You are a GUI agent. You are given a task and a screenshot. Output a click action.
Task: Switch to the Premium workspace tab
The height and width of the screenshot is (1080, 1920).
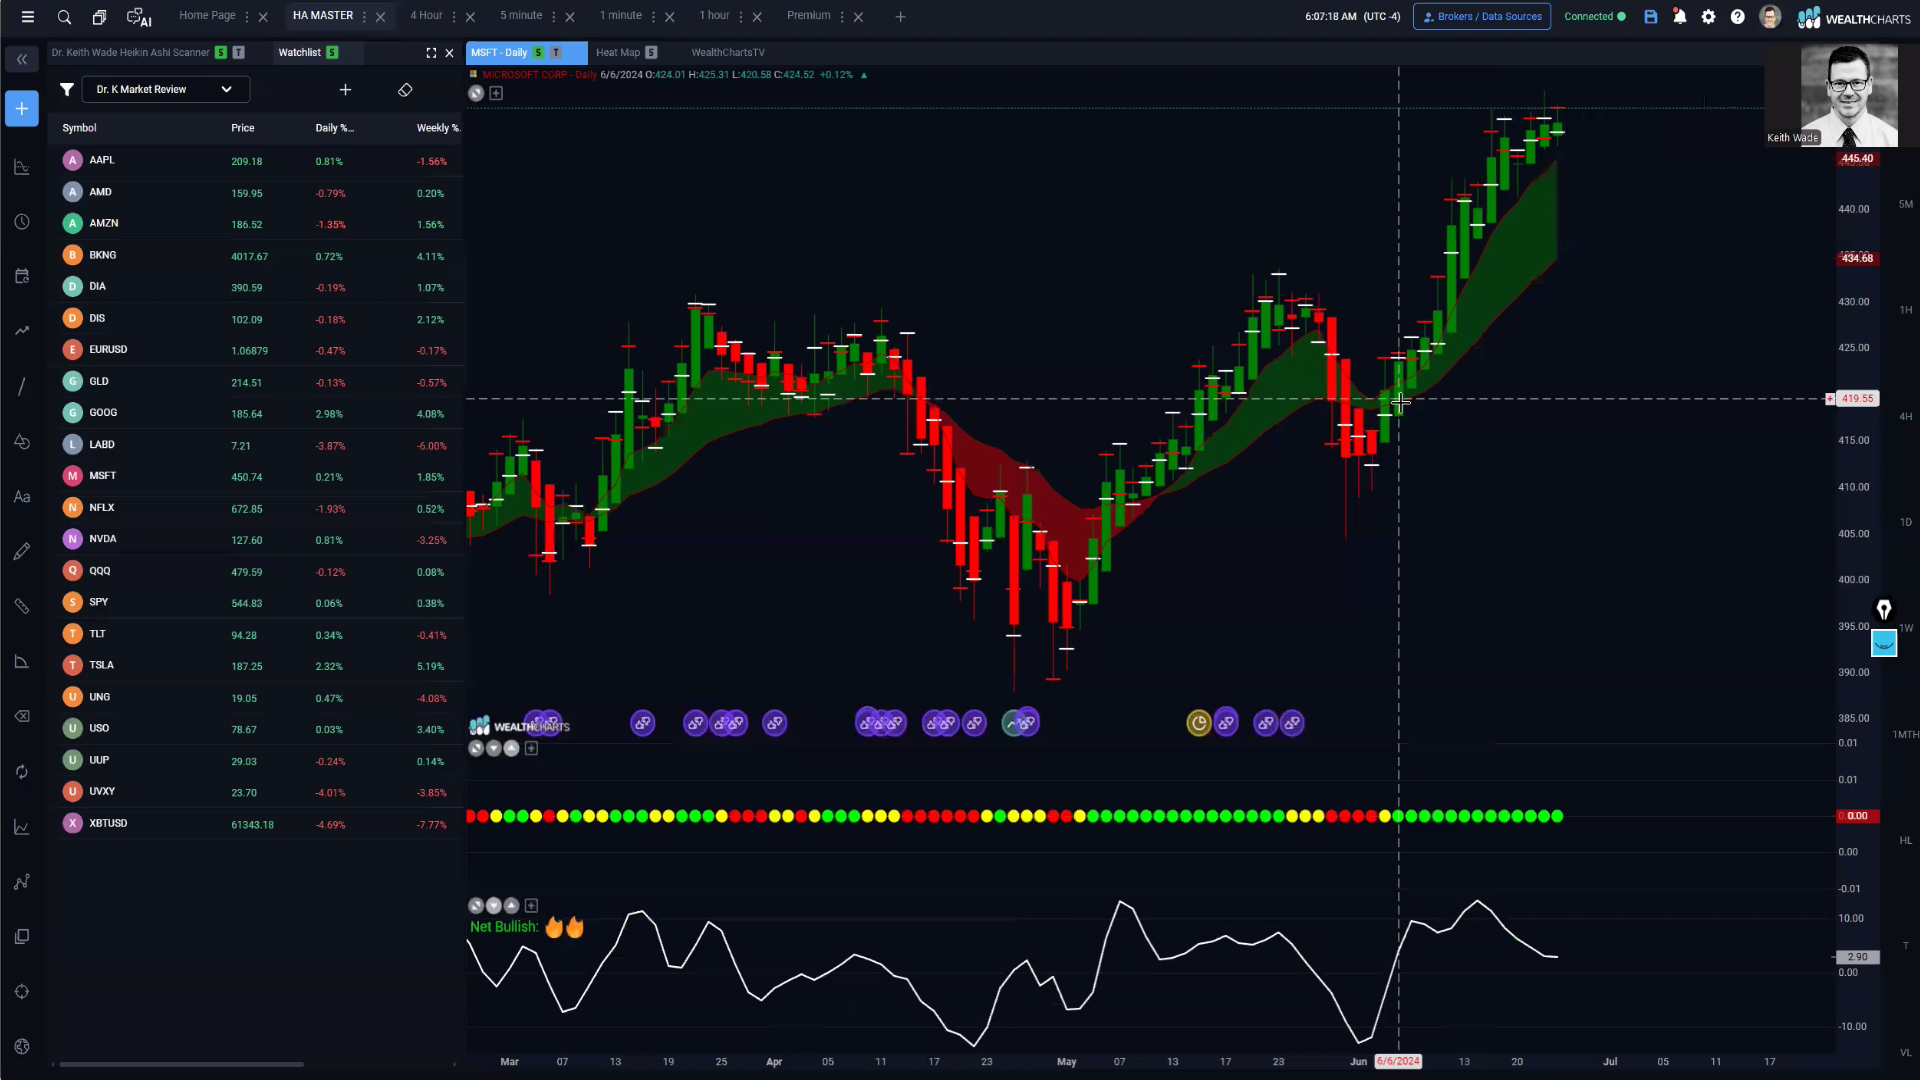pyautogui.click(x=808, y=16)
